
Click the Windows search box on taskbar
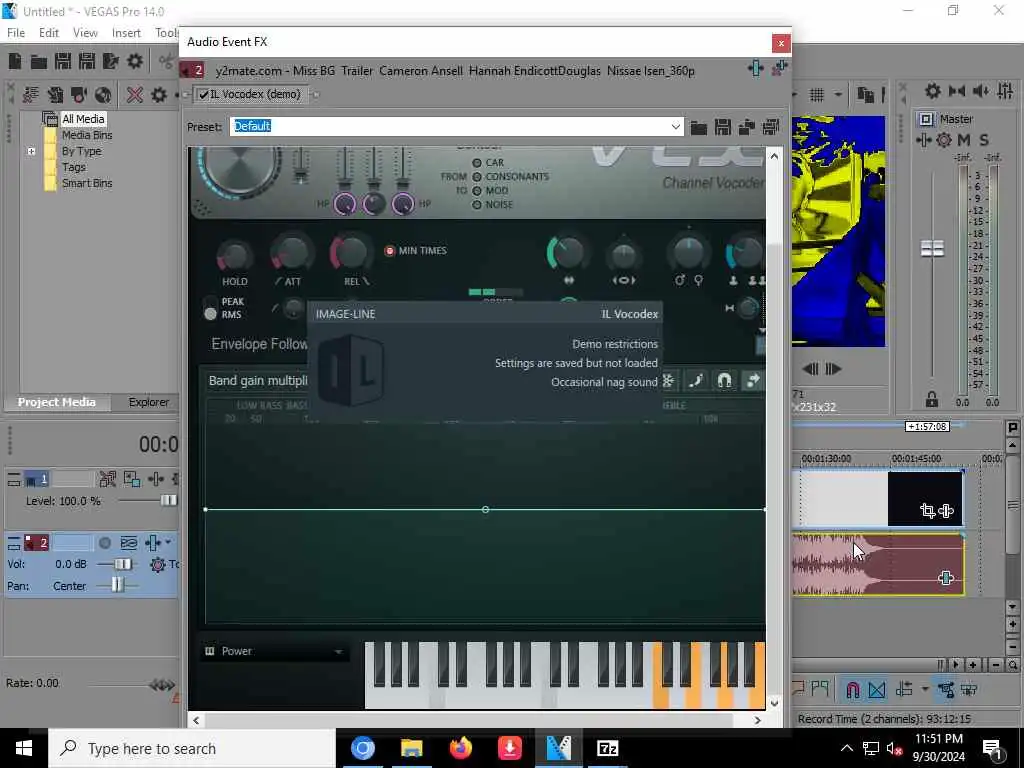point(191,748)
